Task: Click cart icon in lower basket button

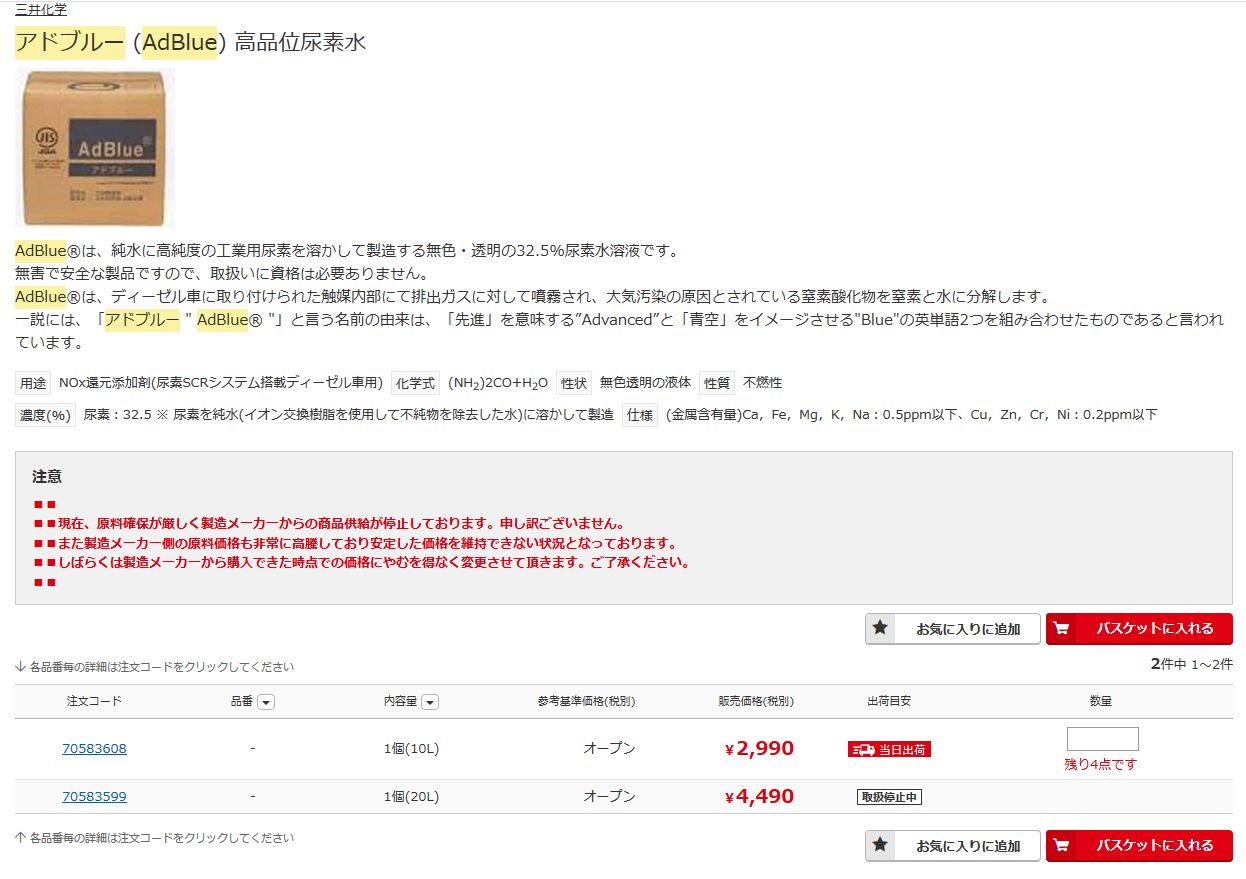Action: [1061, 846]
